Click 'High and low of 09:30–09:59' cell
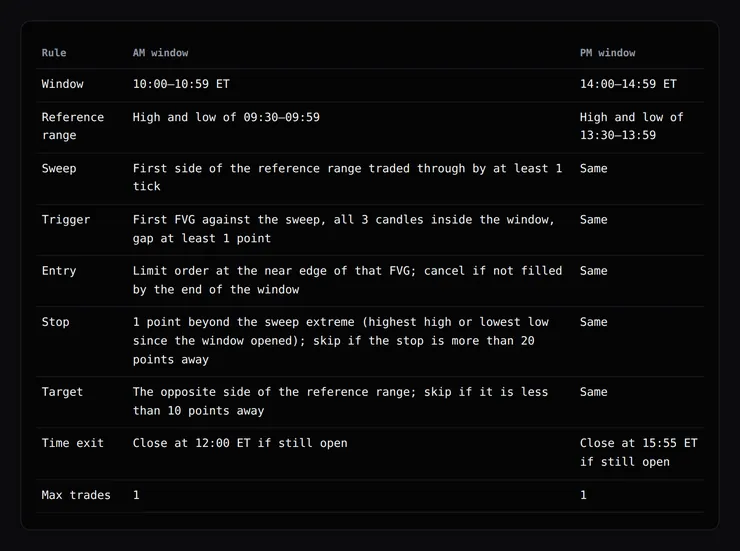Viewport: 740px width, 551px height. tap(226, 117)
